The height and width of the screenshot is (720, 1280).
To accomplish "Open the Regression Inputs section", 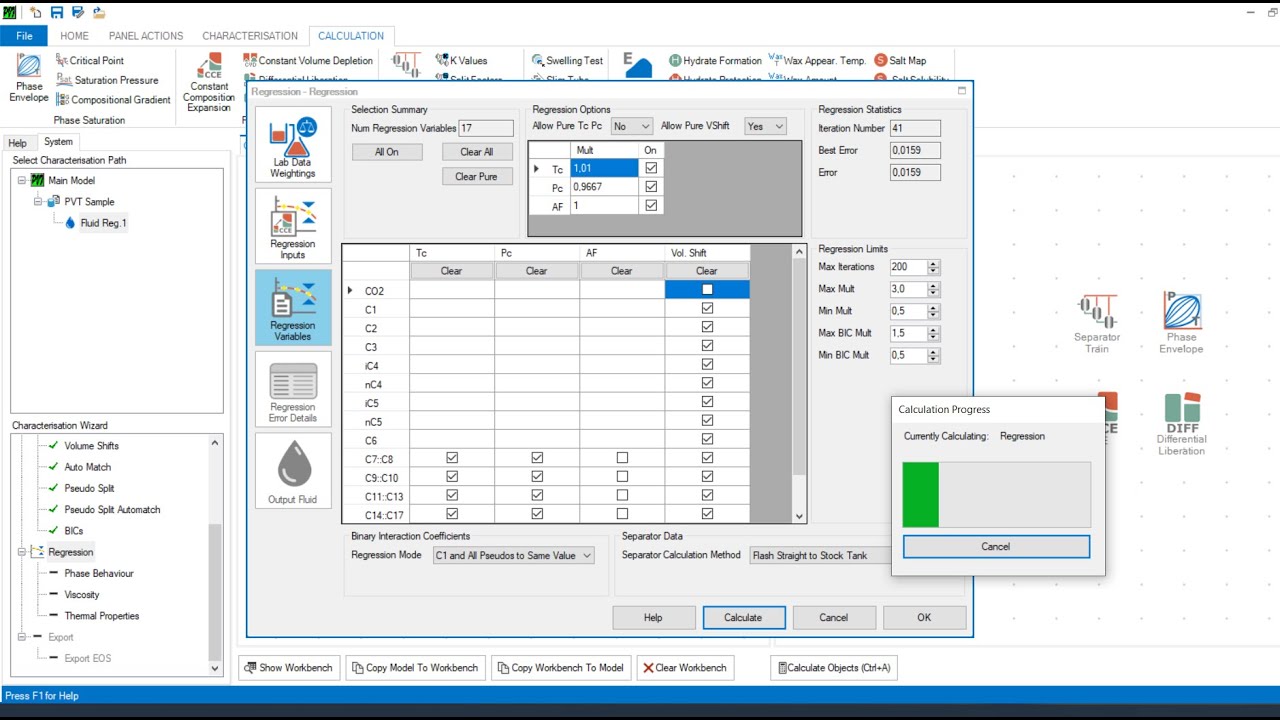I will point(293,226).
